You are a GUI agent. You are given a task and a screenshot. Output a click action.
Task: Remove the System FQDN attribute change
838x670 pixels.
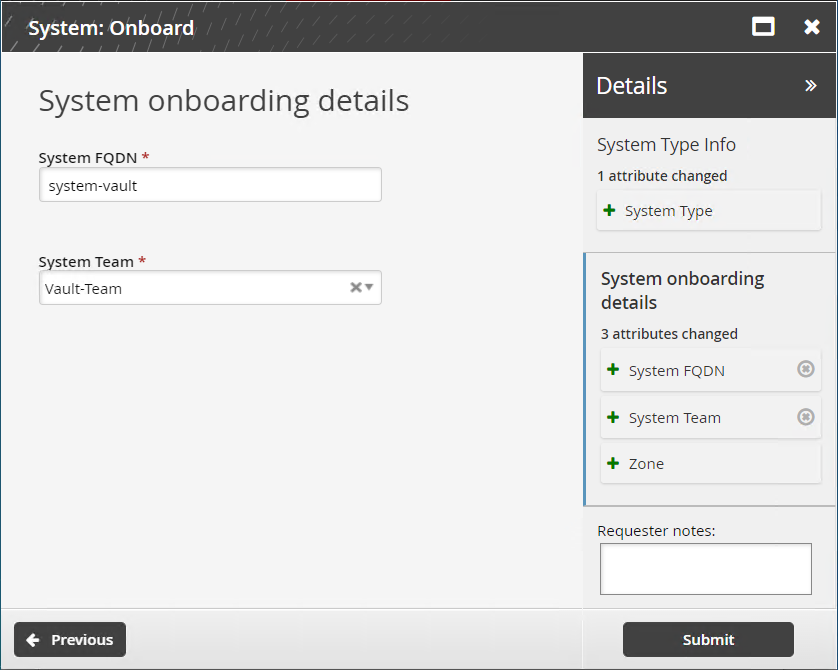pos(805,369)
